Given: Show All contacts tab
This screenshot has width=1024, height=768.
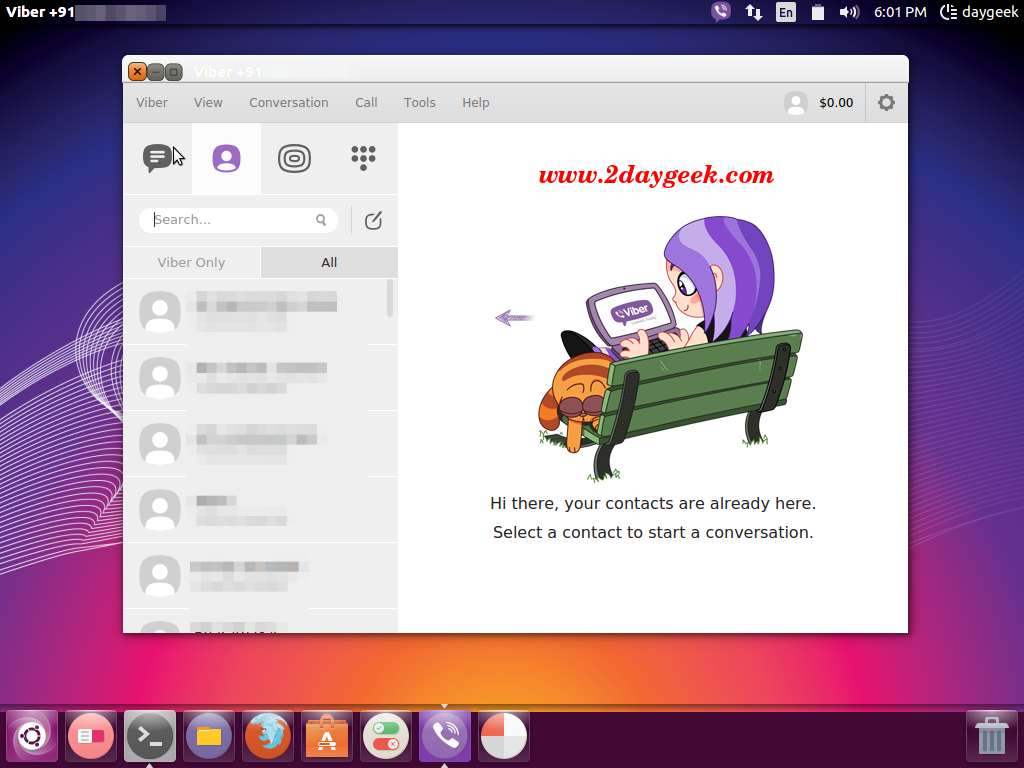Looking at the screenshot, I should pyautogui.click(x=329, y=263).
